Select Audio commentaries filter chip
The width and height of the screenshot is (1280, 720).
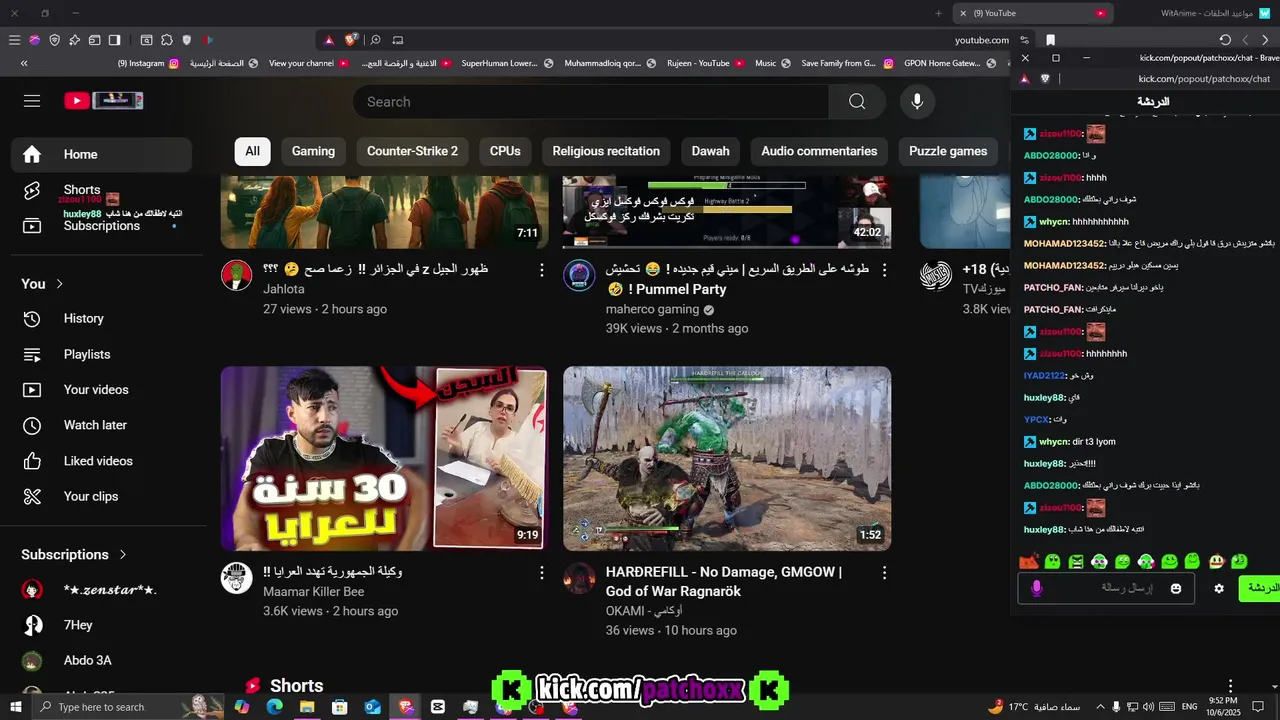pos(819,151)
